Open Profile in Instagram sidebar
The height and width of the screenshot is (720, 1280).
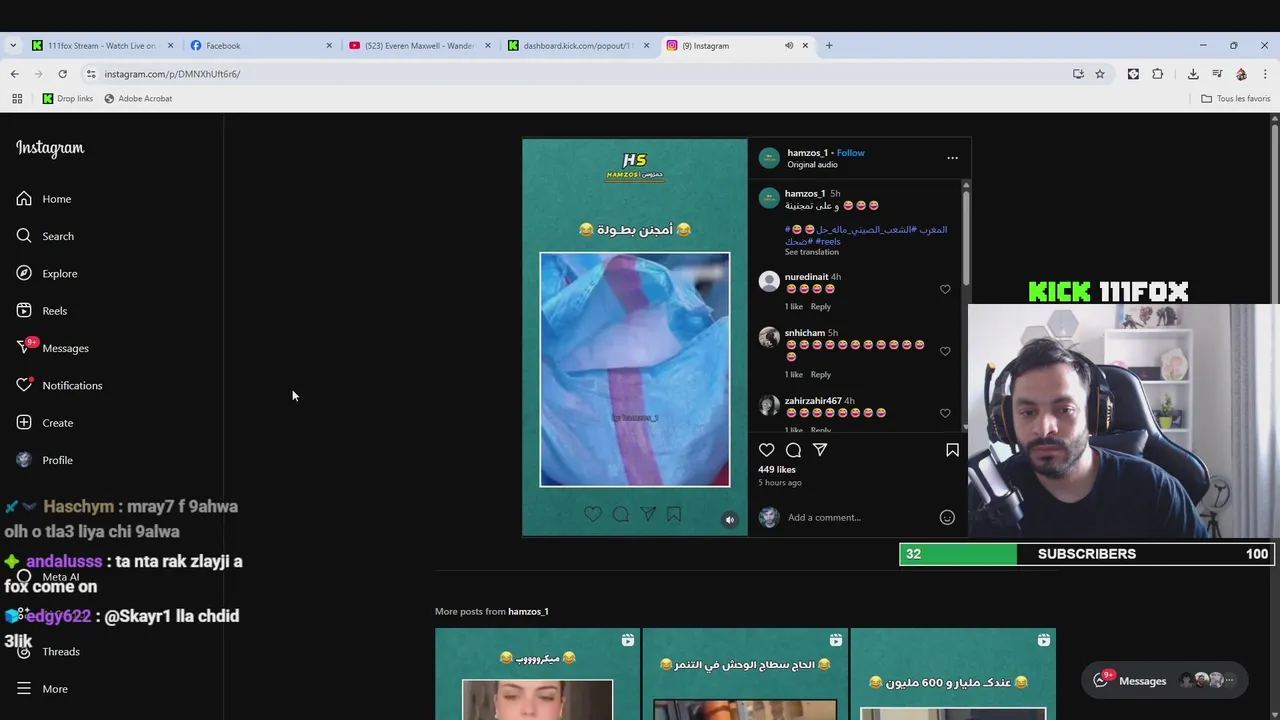coord(45,460)
